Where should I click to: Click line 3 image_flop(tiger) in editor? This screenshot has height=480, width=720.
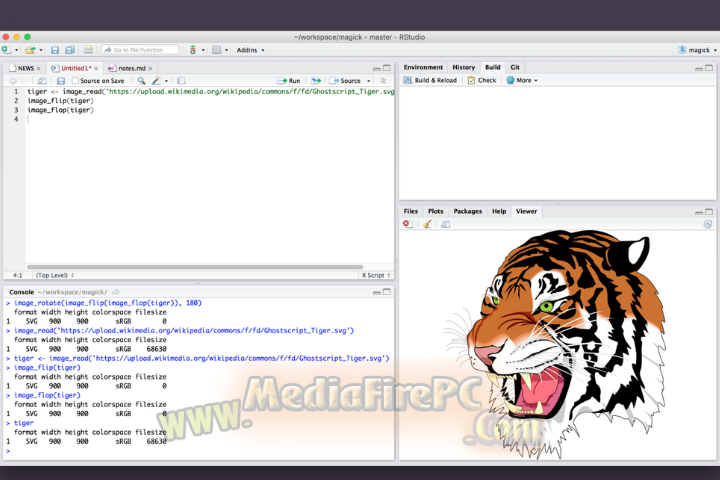coord(60,110)
